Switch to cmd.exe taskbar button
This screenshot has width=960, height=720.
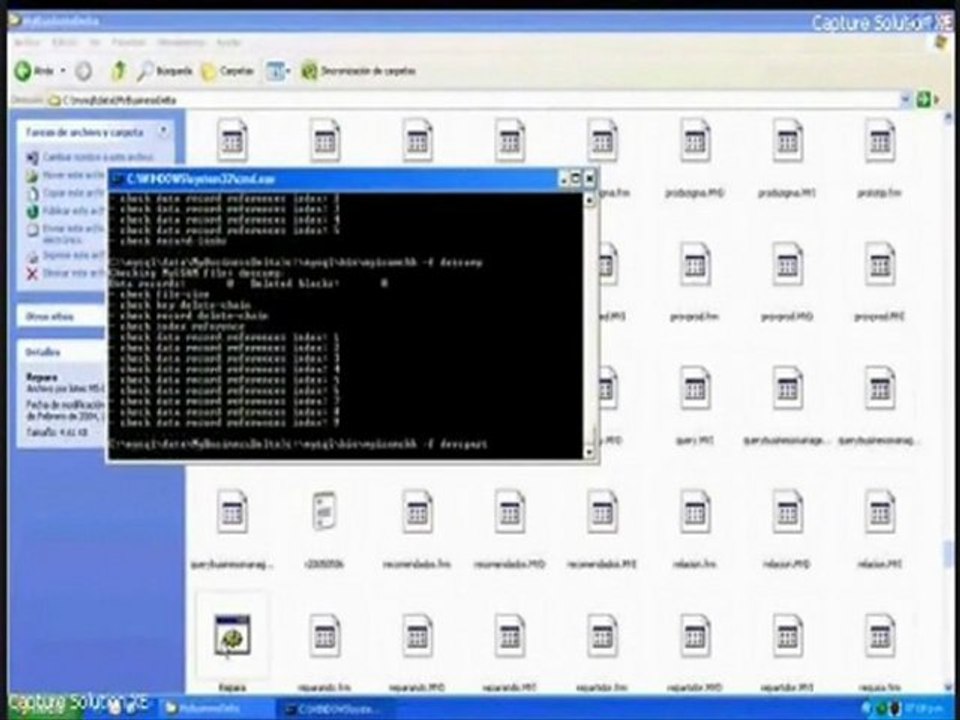pos(334,709)
